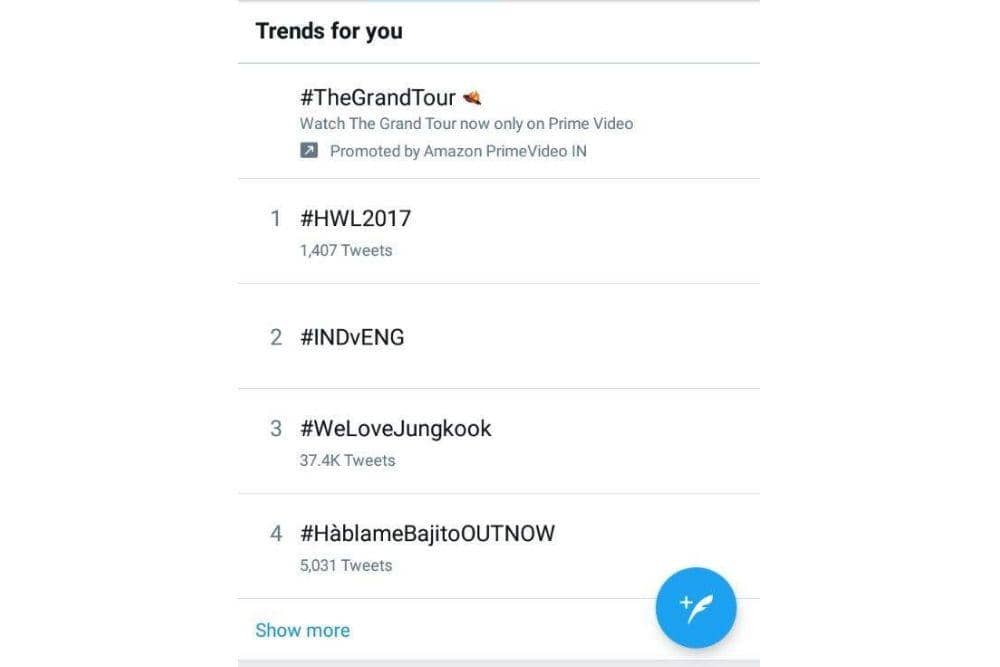Click the 'Trends for you' header

coord(329,31)
